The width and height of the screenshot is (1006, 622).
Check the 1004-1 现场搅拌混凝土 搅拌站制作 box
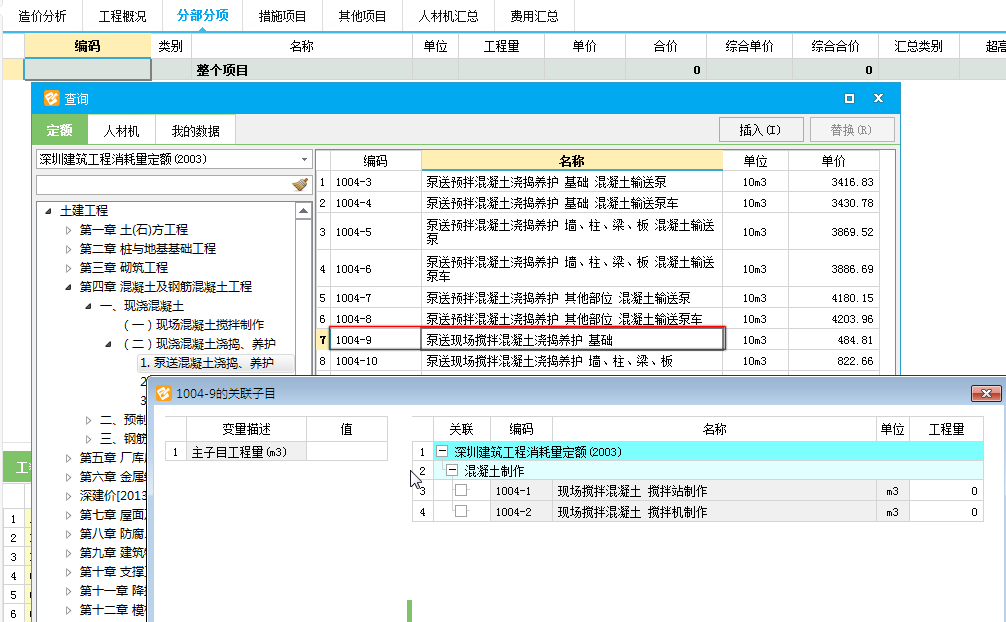461,491
